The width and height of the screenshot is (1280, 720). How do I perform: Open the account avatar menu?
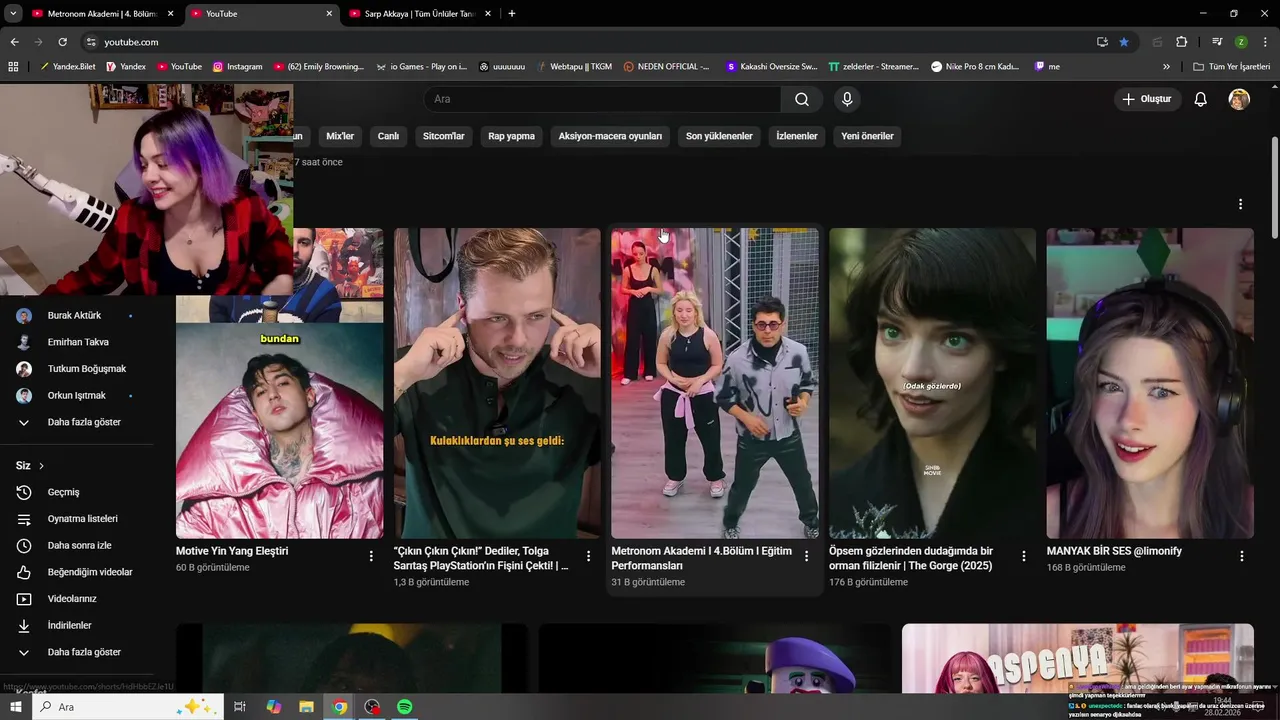pyautogui.click(x=1239, y=99)
